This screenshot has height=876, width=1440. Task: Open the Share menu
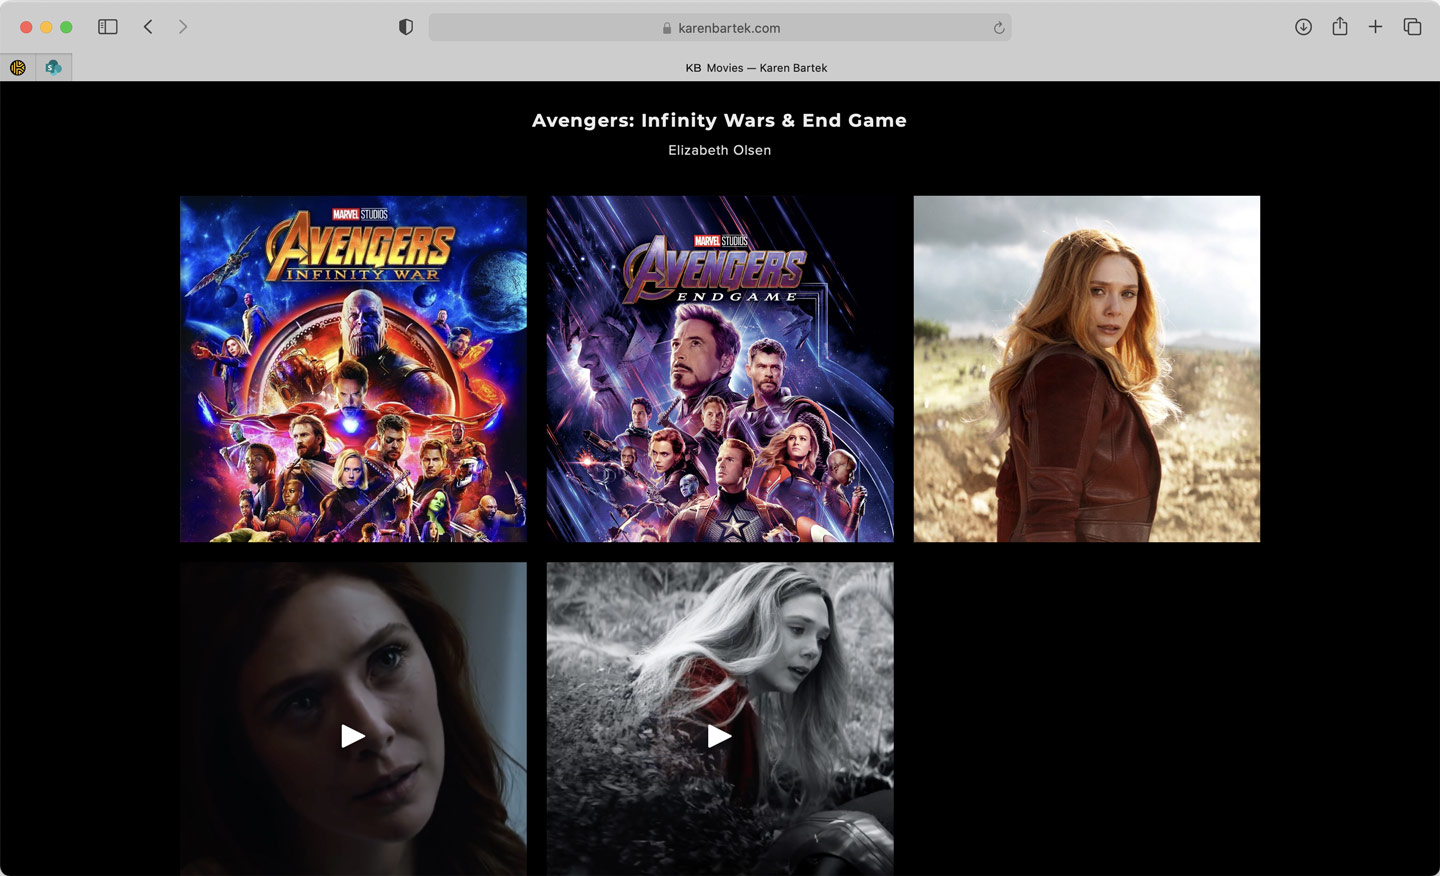tap(1340, 27)
